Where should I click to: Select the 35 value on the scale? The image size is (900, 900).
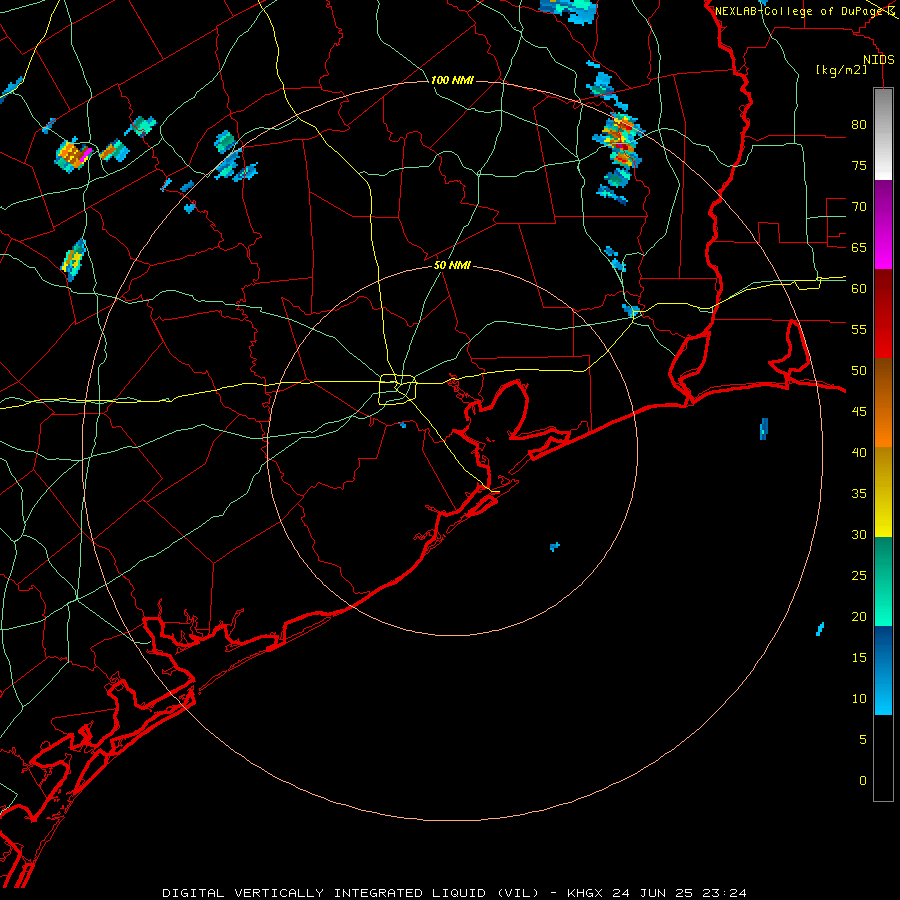859,494
